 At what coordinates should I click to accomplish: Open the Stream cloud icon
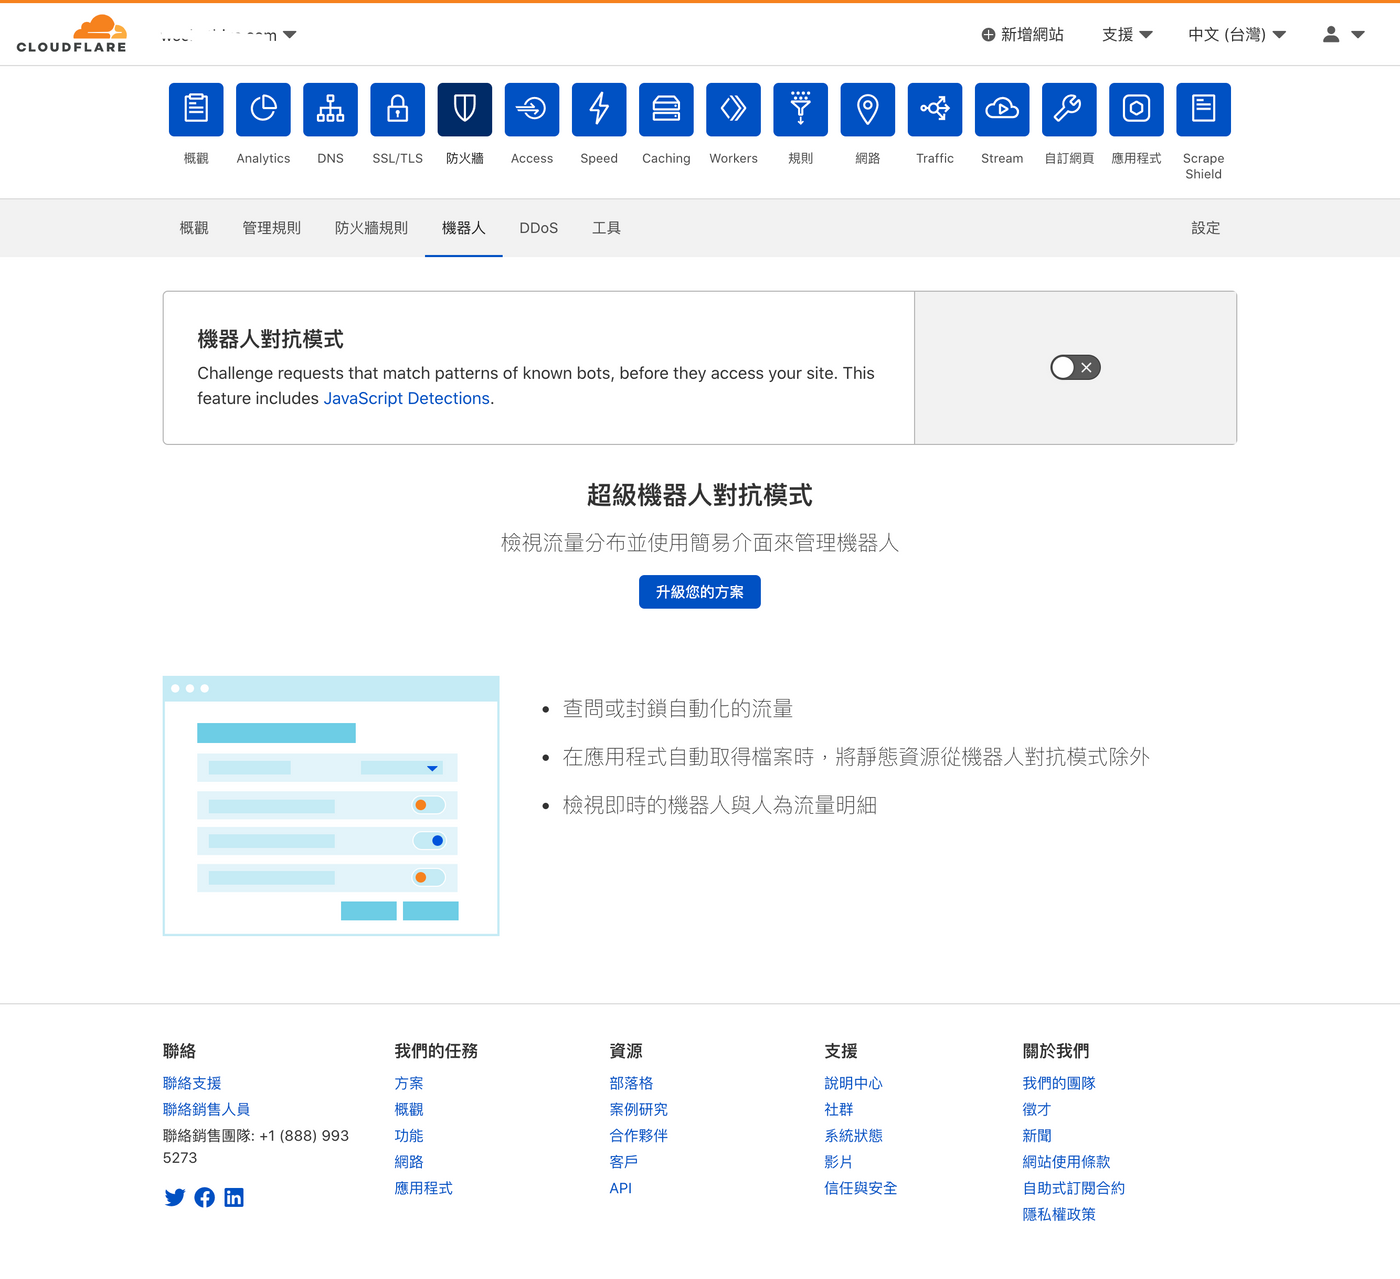pos(1002,109)
